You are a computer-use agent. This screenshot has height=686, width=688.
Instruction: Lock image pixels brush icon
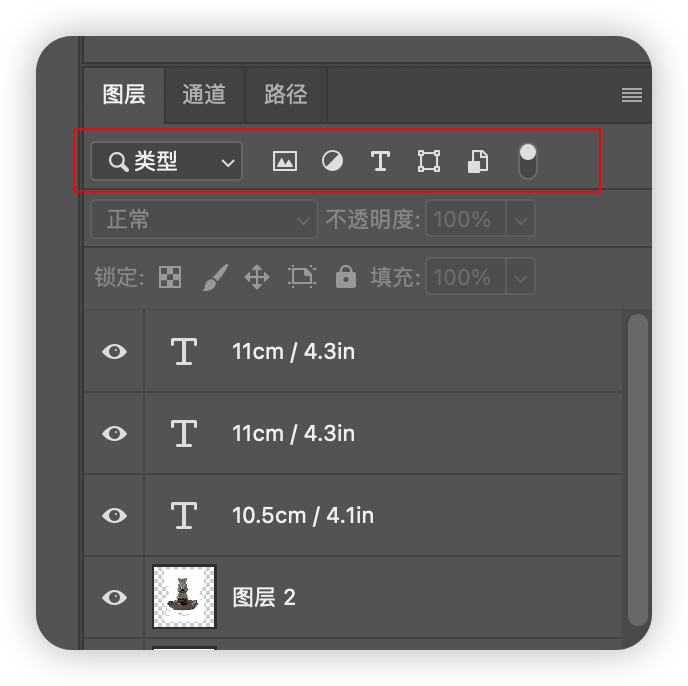coord(215,277)
